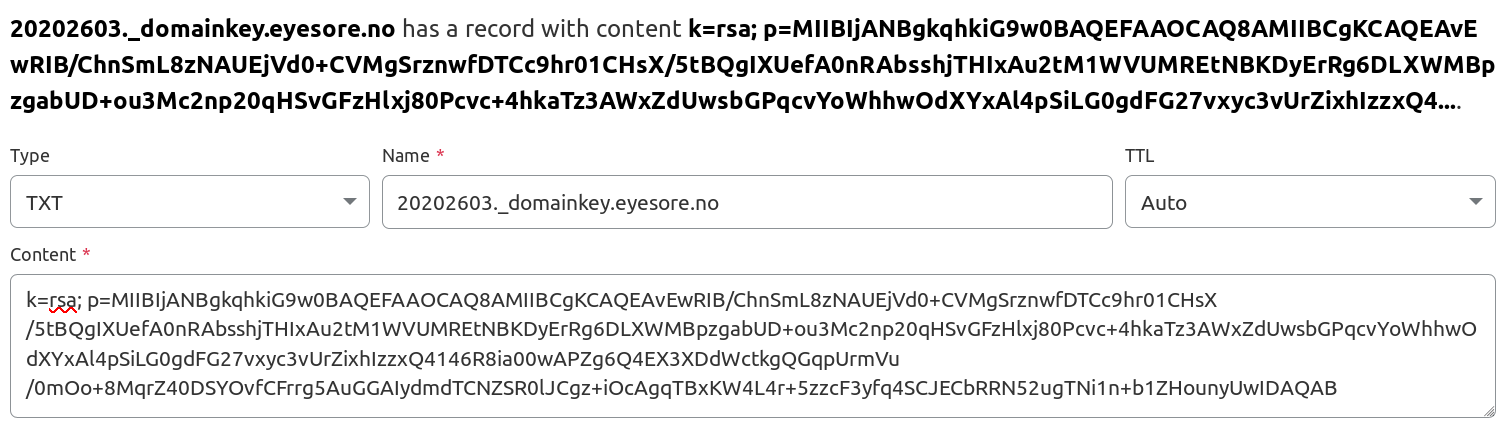Place the cursor at the end of IDAQAB in Content

pyautogui.click(x=1337, y=388)
